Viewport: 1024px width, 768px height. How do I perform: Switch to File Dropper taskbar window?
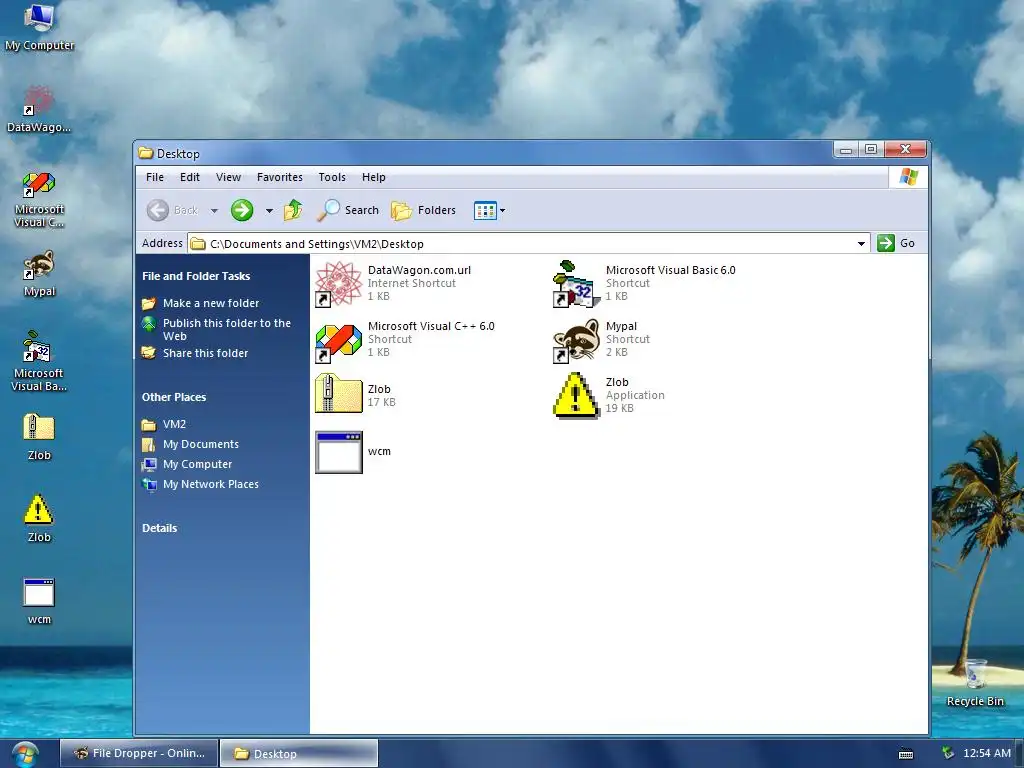tap(138, 753)
